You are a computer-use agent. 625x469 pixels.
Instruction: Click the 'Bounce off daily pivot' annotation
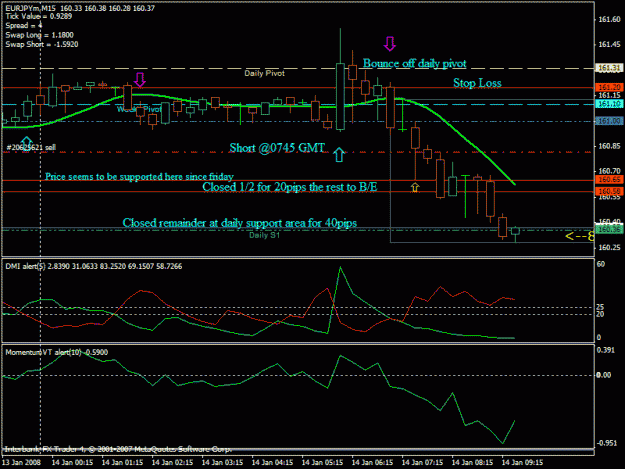[x=414, y=63]
